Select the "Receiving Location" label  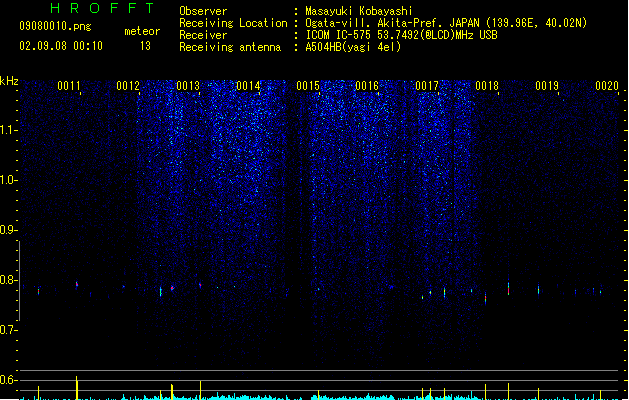point(233,23)
